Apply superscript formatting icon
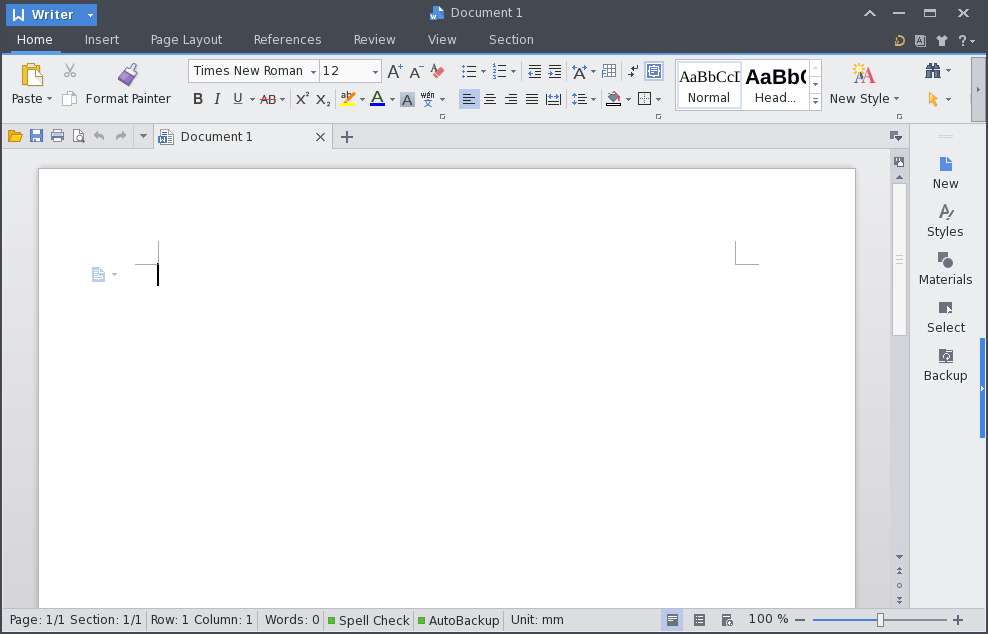 (x=302, y=99)
